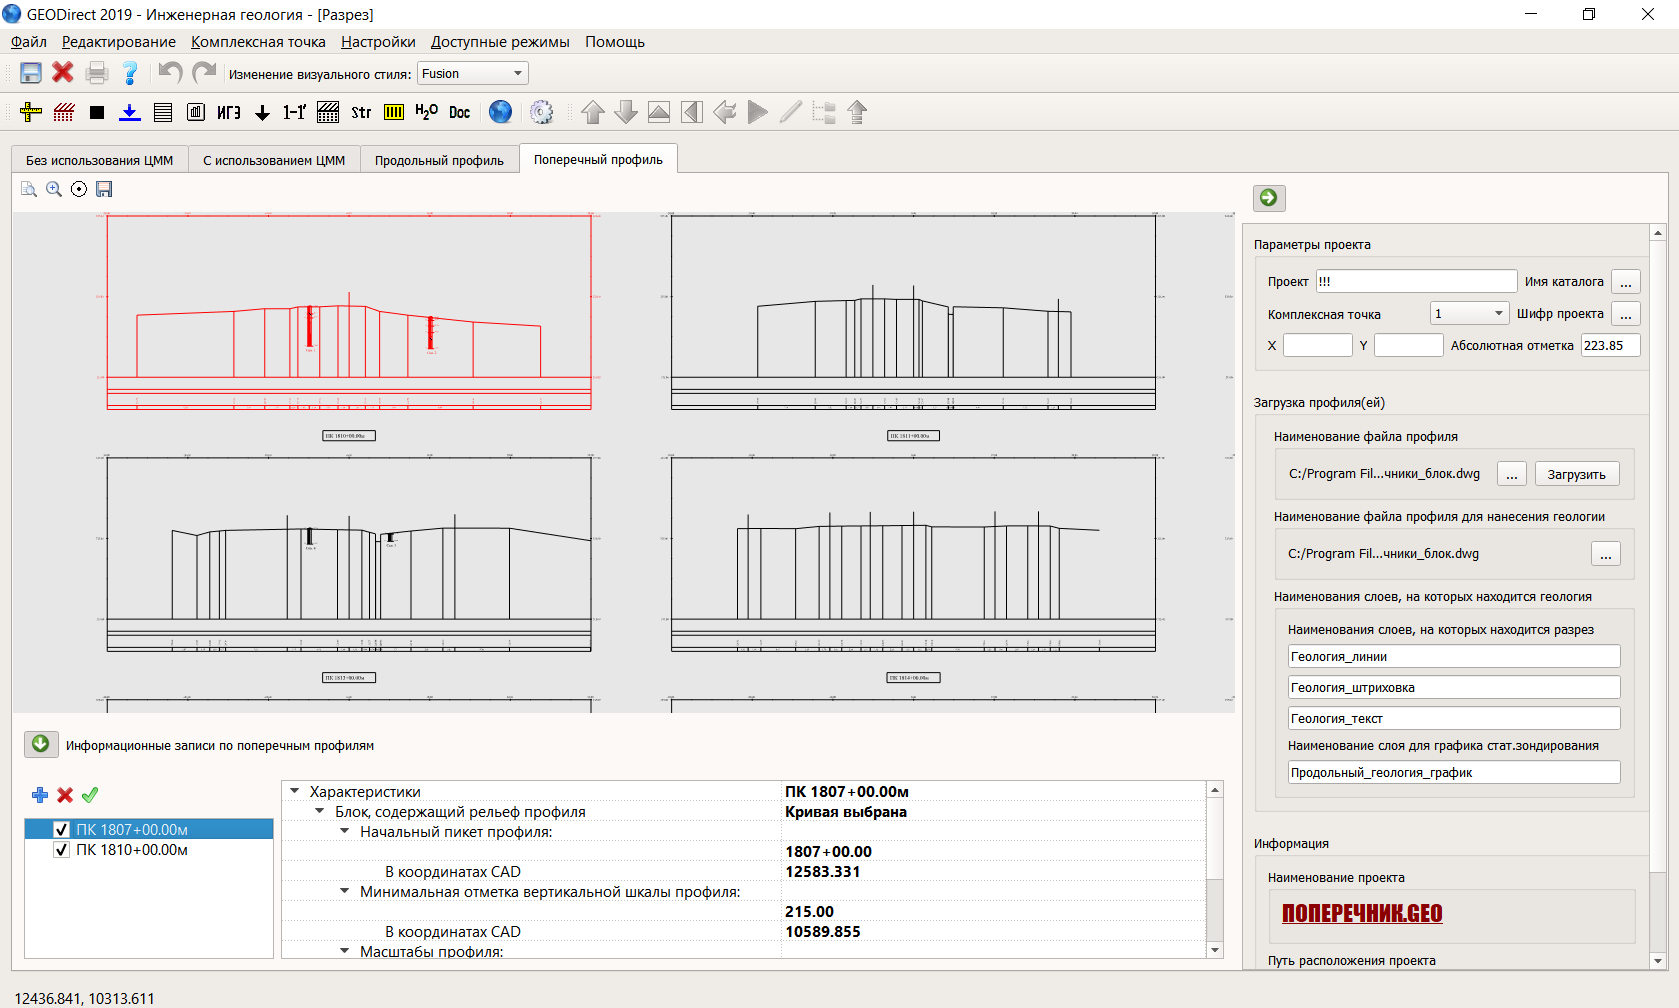Image resolution: width=1679 pixels, height=1008 pixels.
Task: Click the yellow ruler scale icon
Action: pyautogui.click(x=394, y=112)
